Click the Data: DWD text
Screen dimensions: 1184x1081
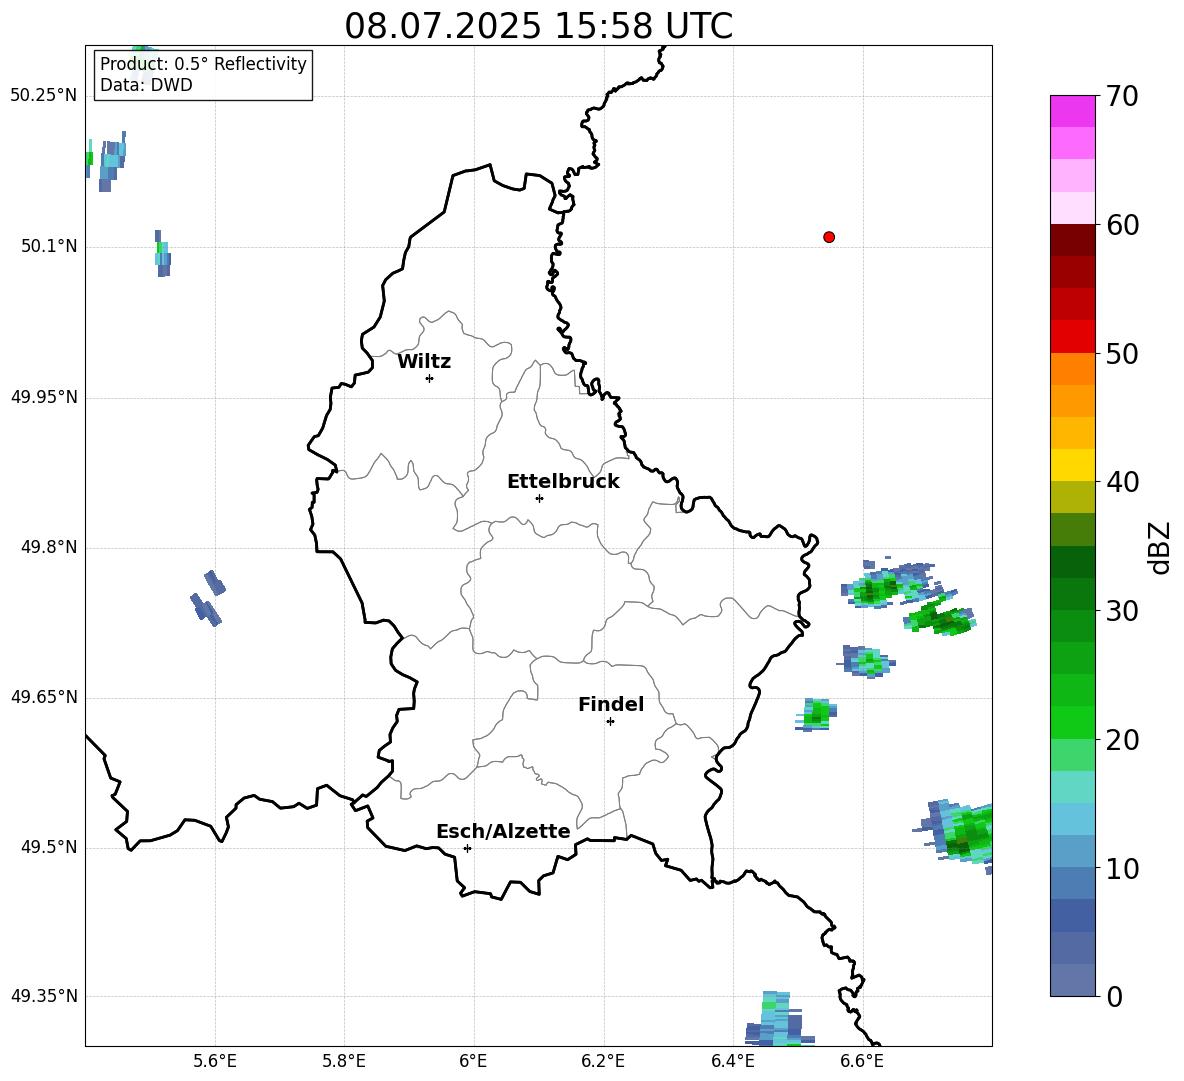pos(146,85)
